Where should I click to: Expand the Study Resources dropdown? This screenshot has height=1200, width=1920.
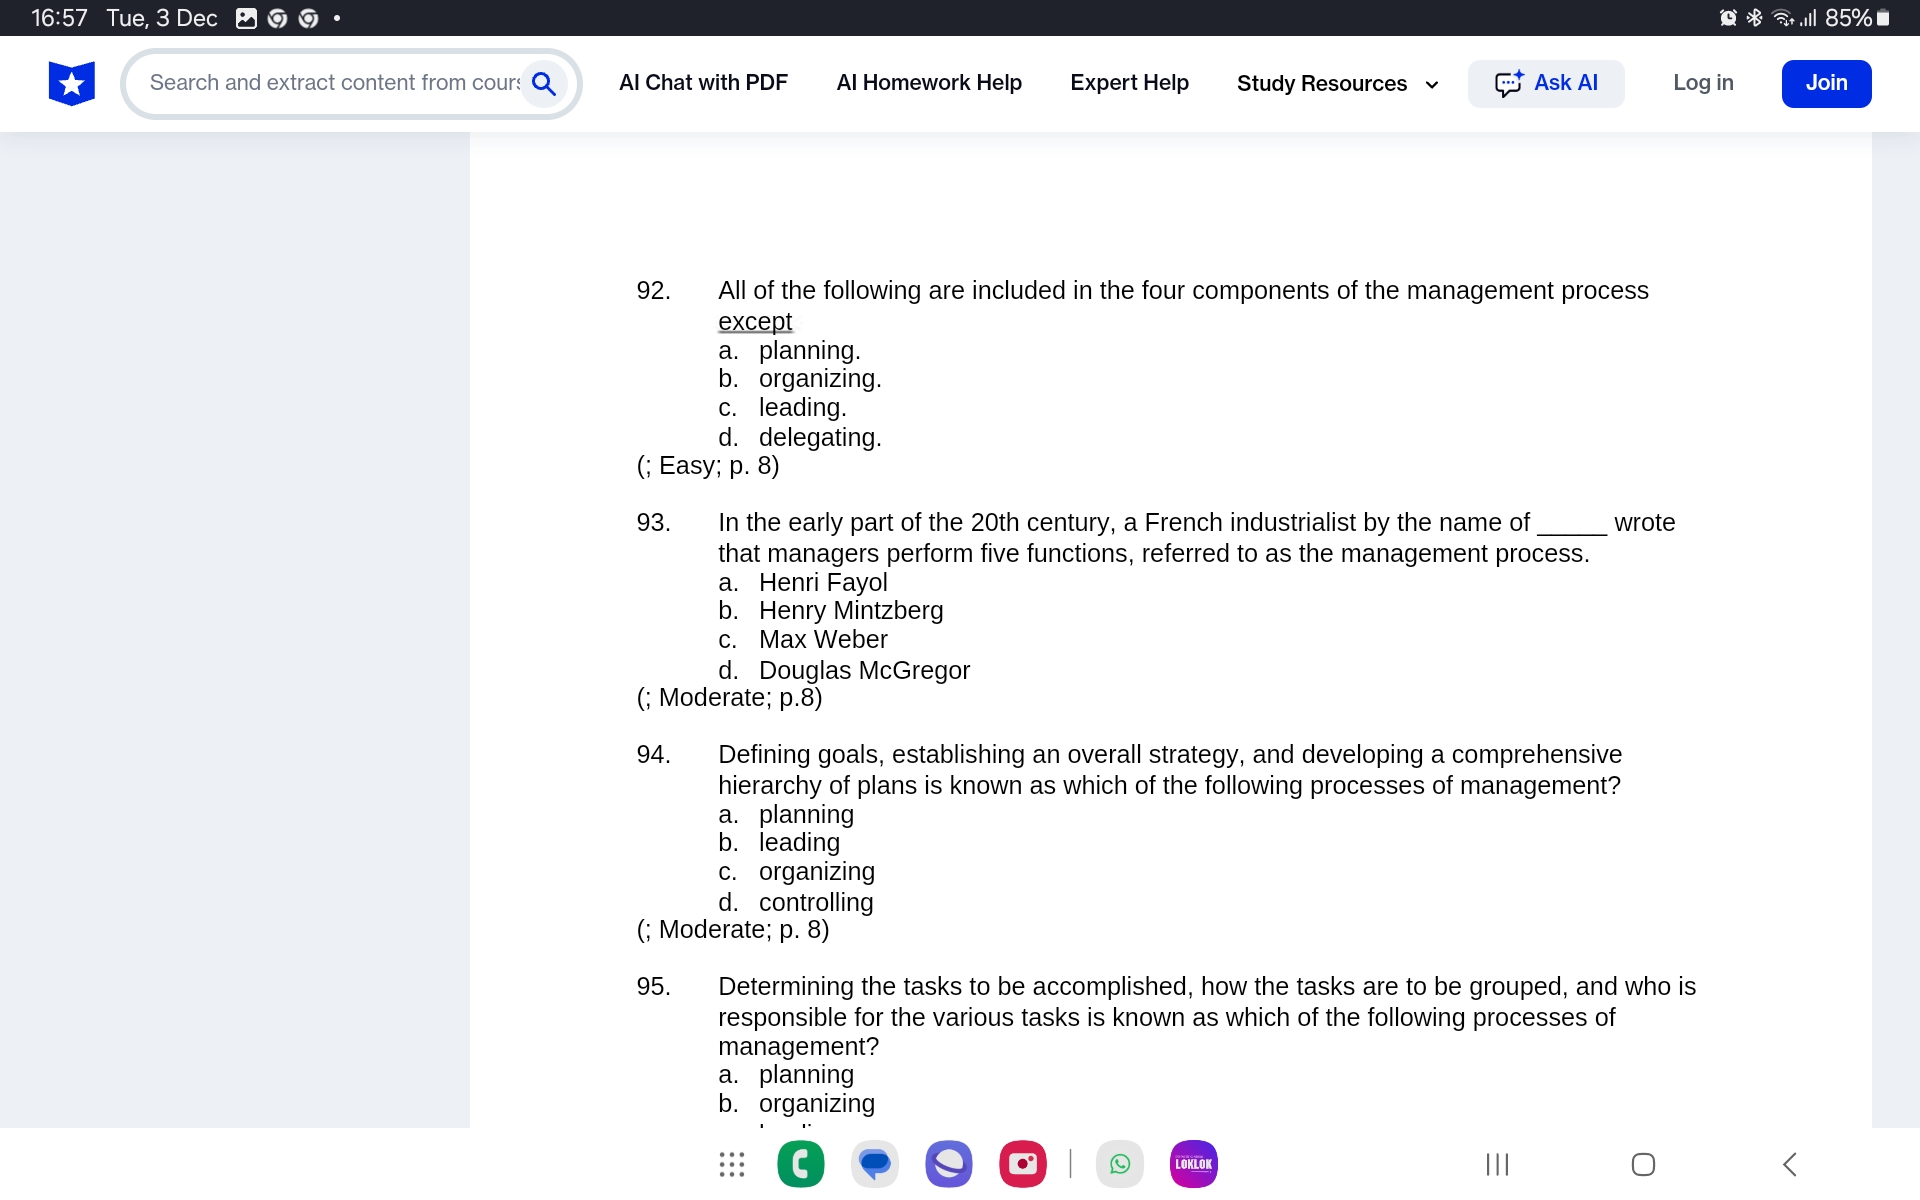point(1337,84)
